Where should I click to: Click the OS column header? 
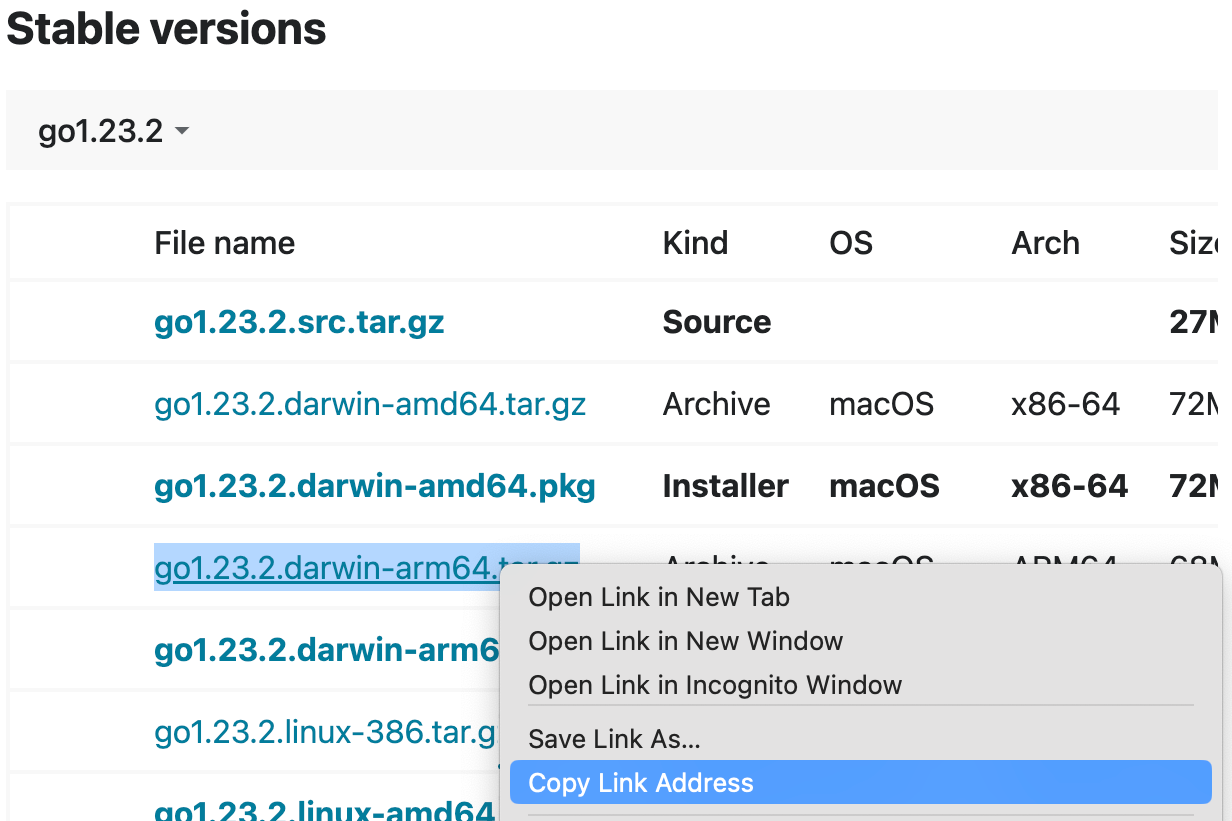851,243
